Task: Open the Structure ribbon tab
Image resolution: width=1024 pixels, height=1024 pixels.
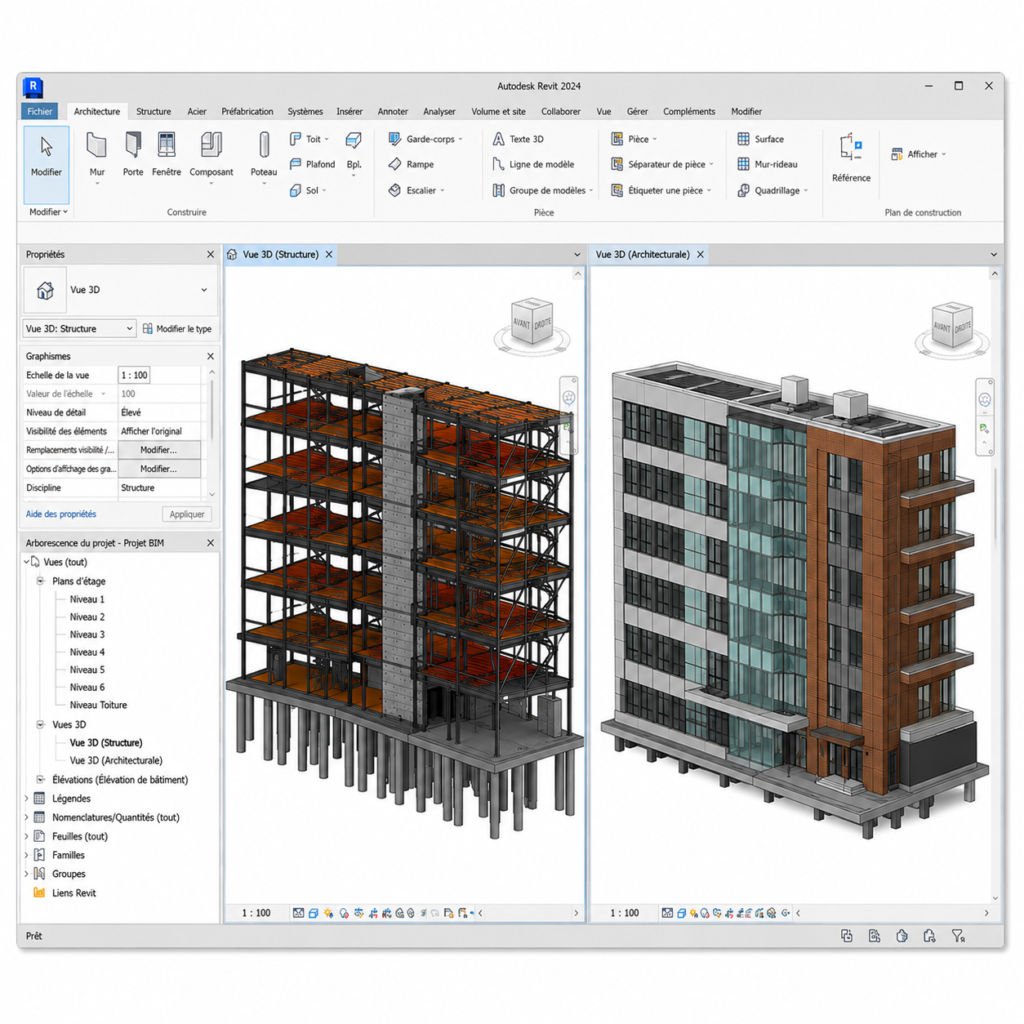Action: 153,112
